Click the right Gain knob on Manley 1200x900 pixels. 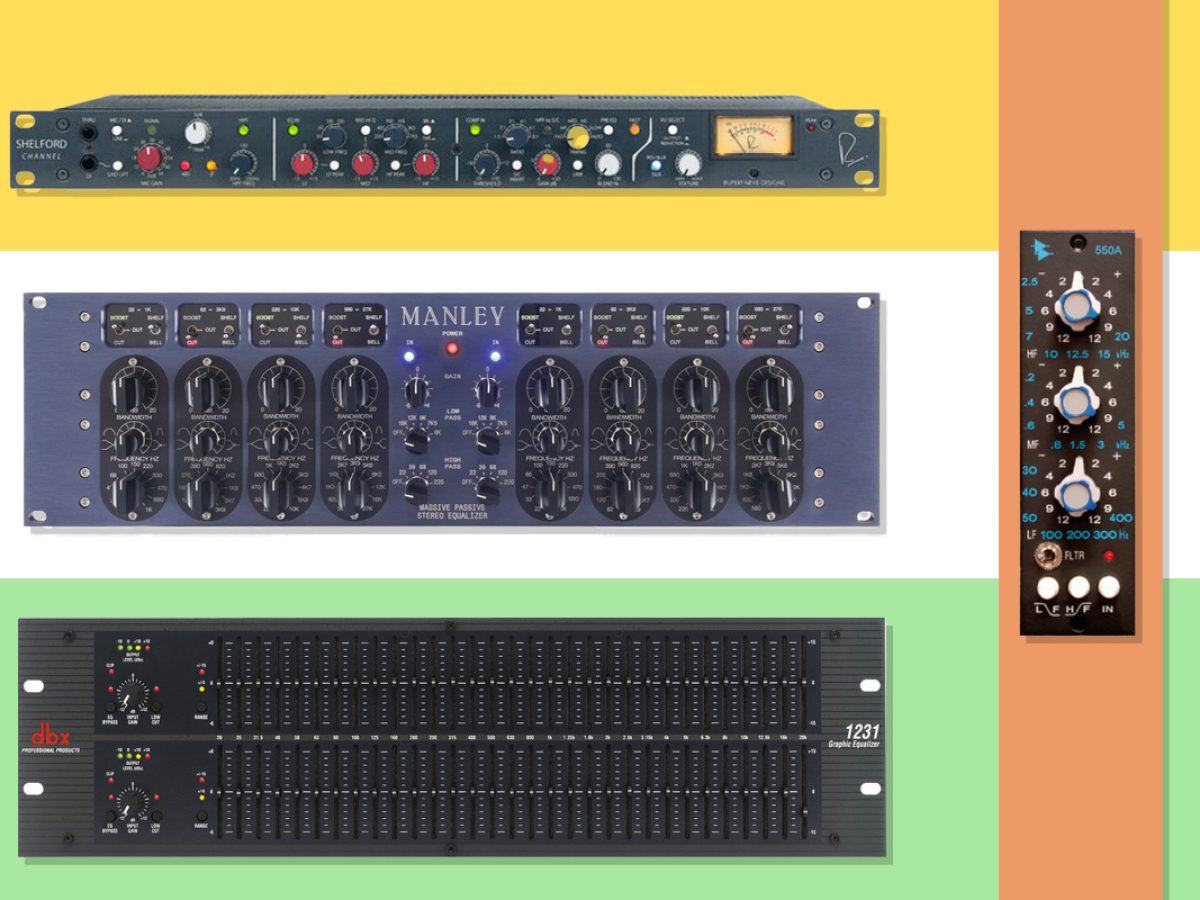[486, 390]
